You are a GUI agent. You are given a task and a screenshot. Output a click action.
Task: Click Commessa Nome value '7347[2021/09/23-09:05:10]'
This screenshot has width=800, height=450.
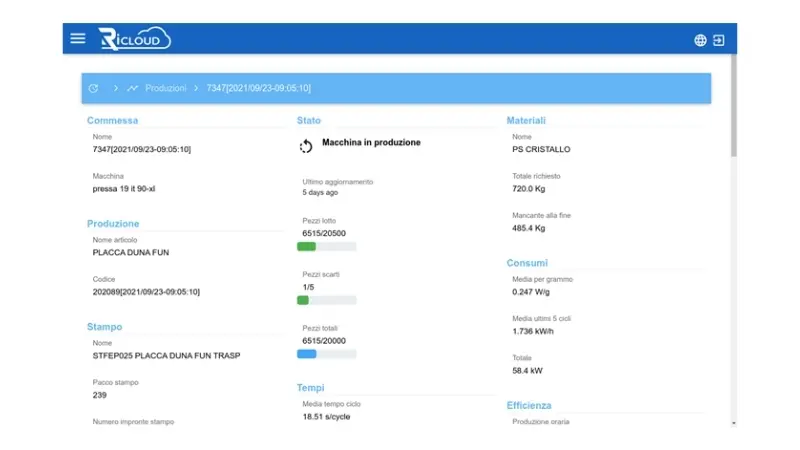(142, 149)
